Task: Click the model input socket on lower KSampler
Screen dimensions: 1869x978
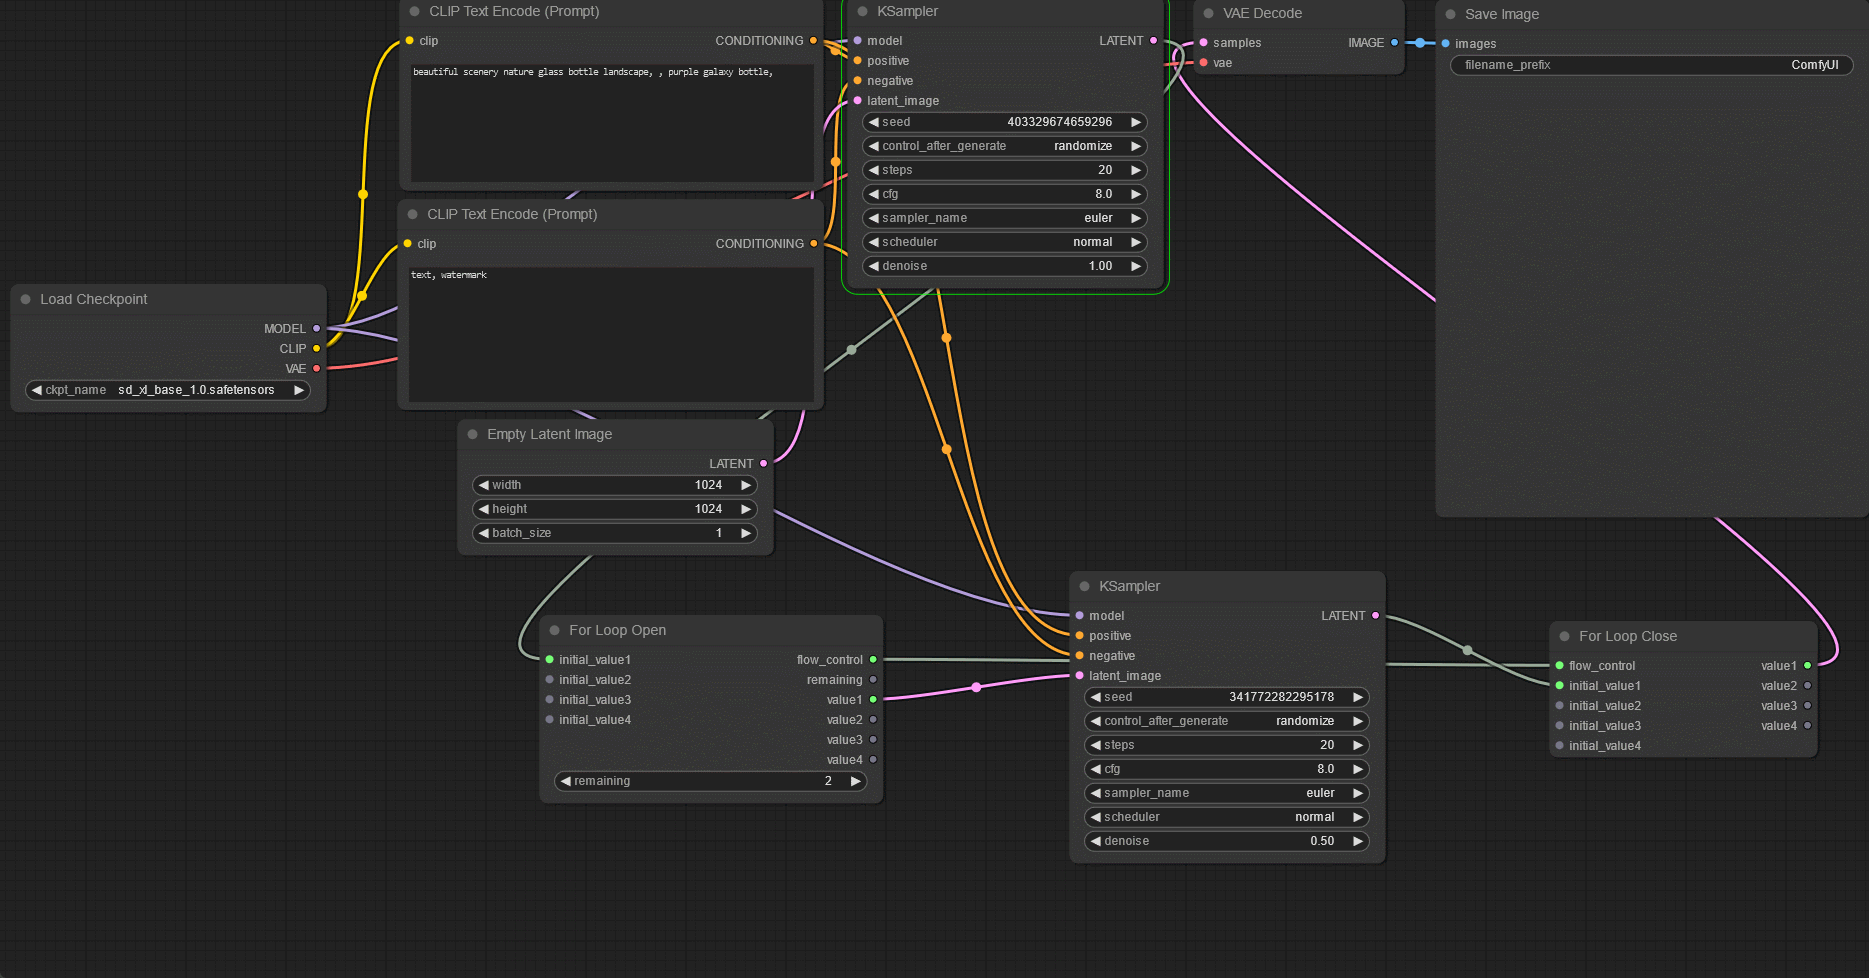Action: [1080, 615]
